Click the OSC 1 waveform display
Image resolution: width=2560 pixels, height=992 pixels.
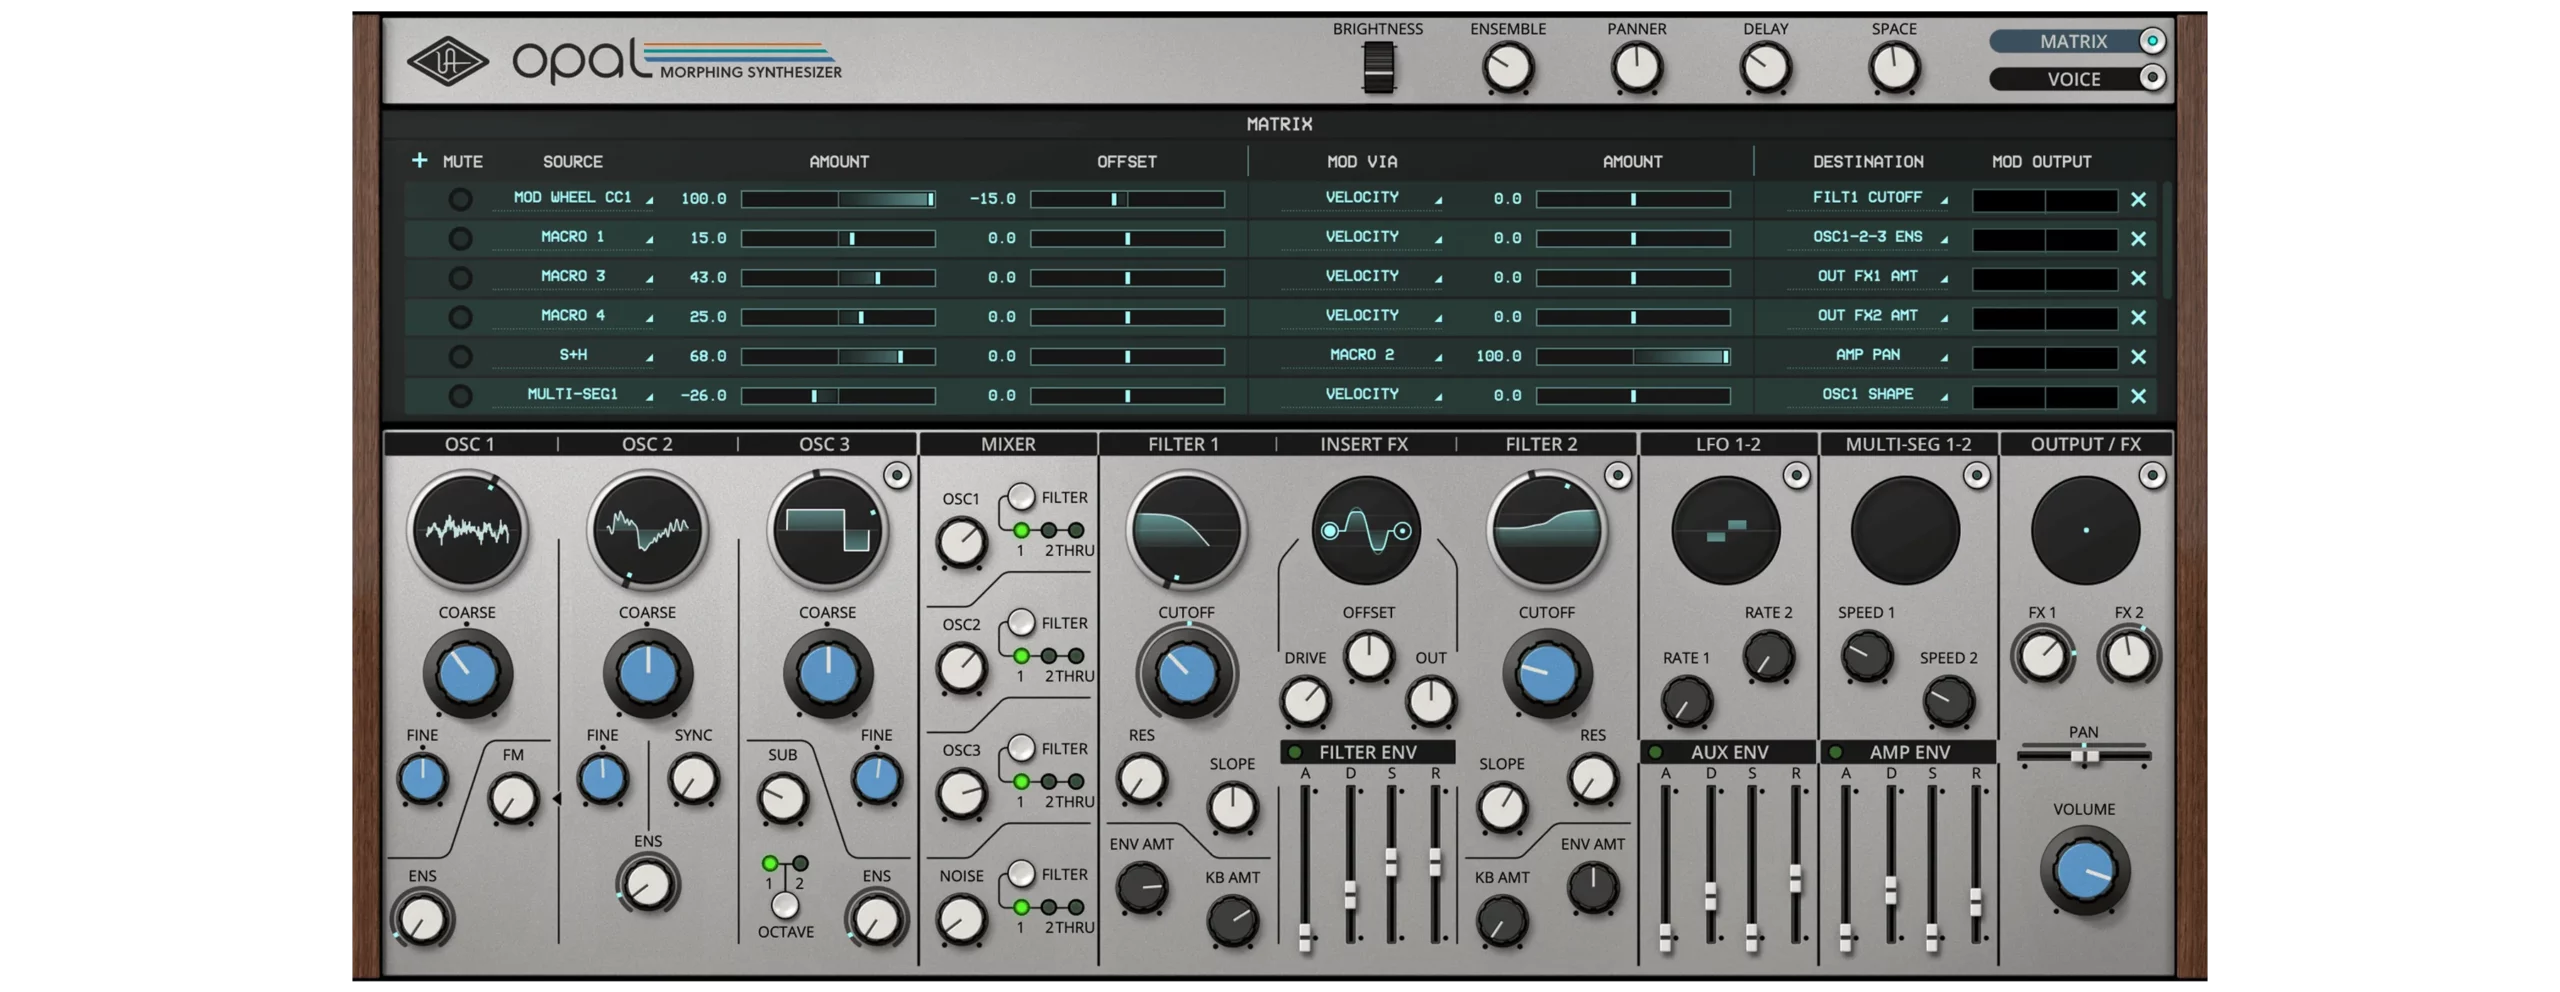coord(467,529)
